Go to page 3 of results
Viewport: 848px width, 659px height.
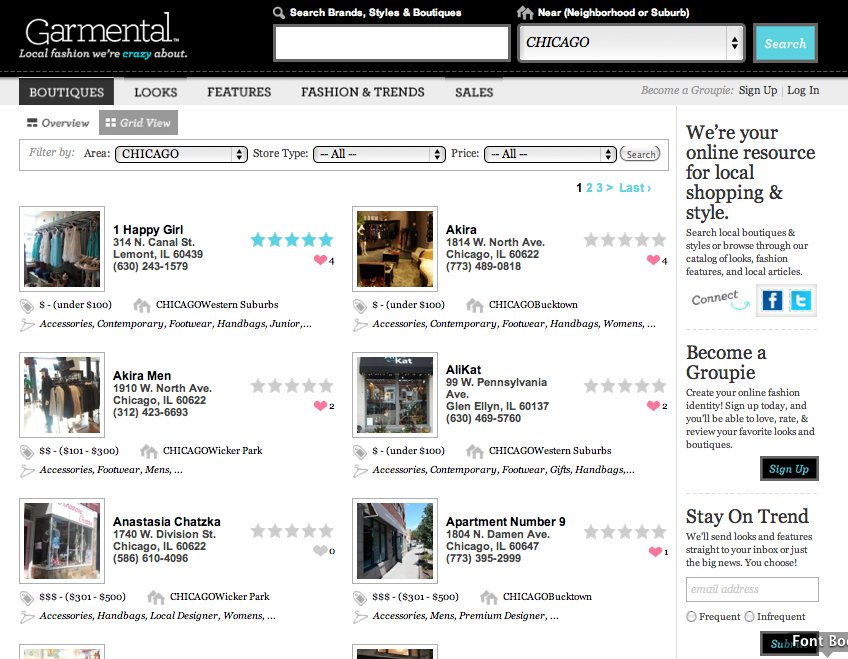599,188
